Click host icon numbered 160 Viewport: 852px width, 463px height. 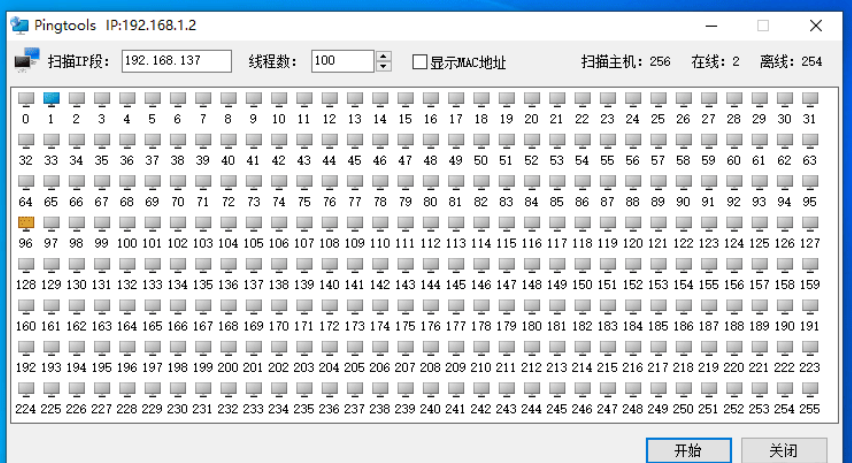pyautogui.click(x=26, y=306)
